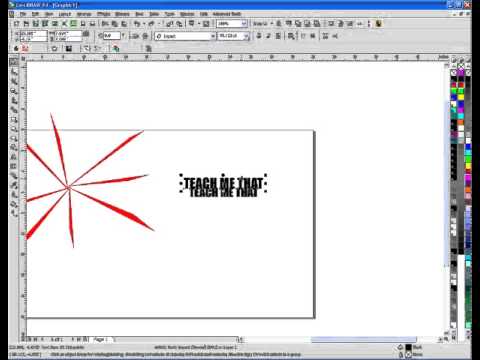The height and width of the screenshot is (360, 480).
Task: Select the Interactive Blend tool
Action: click(14, 176)
